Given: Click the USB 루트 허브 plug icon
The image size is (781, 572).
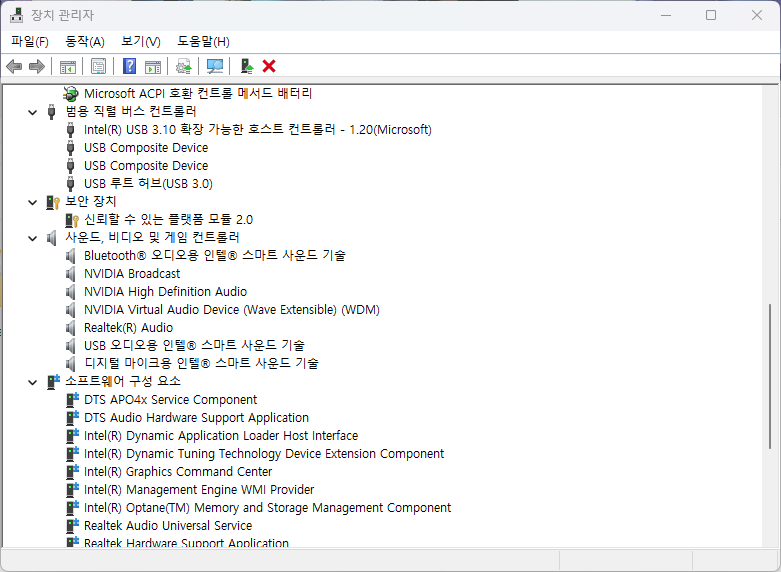Looking at the screenshot, I should pyautogui.click(x=71, y=184).
